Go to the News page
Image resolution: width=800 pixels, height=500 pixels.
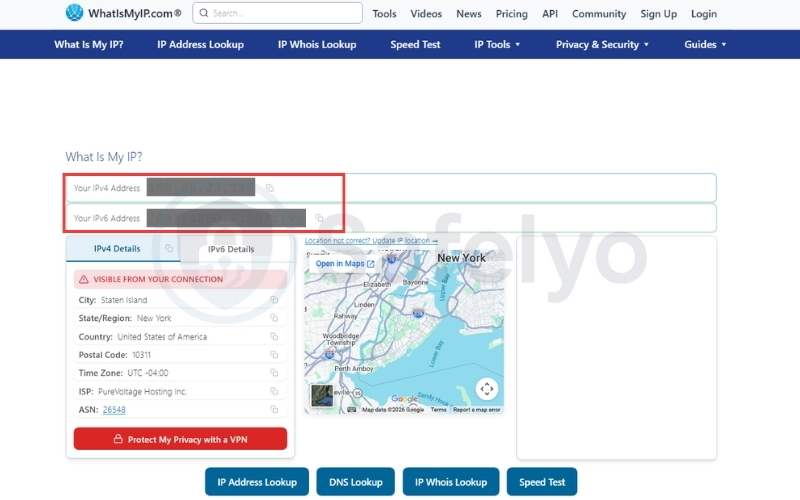[x=469, y=14]
